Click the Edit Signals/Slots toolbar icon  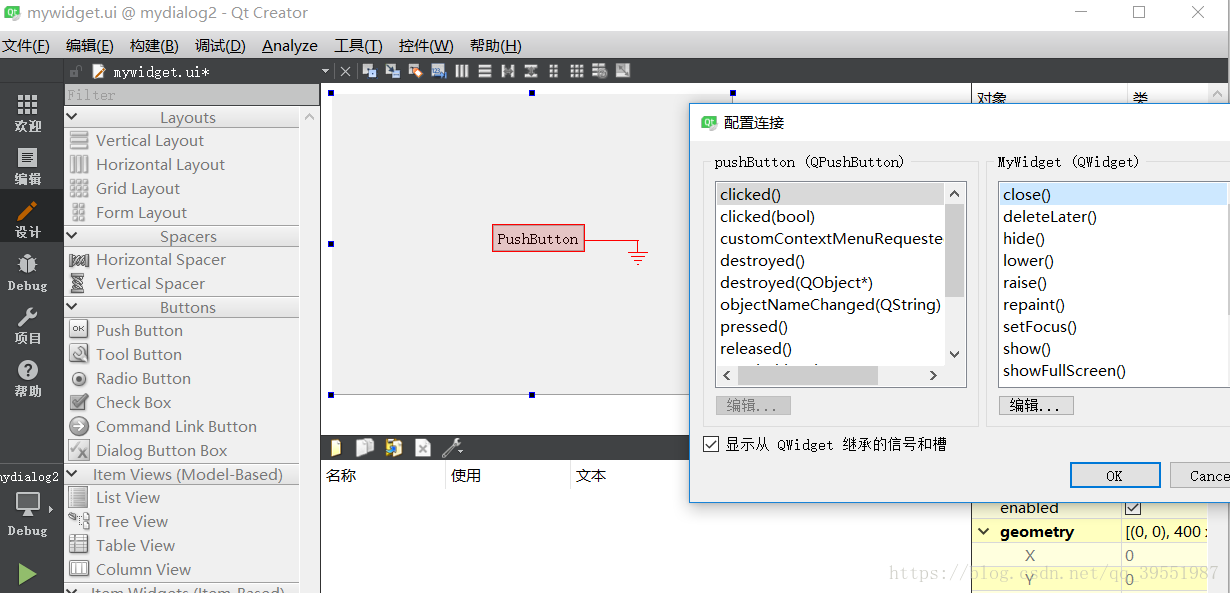(x=393, y=71)
